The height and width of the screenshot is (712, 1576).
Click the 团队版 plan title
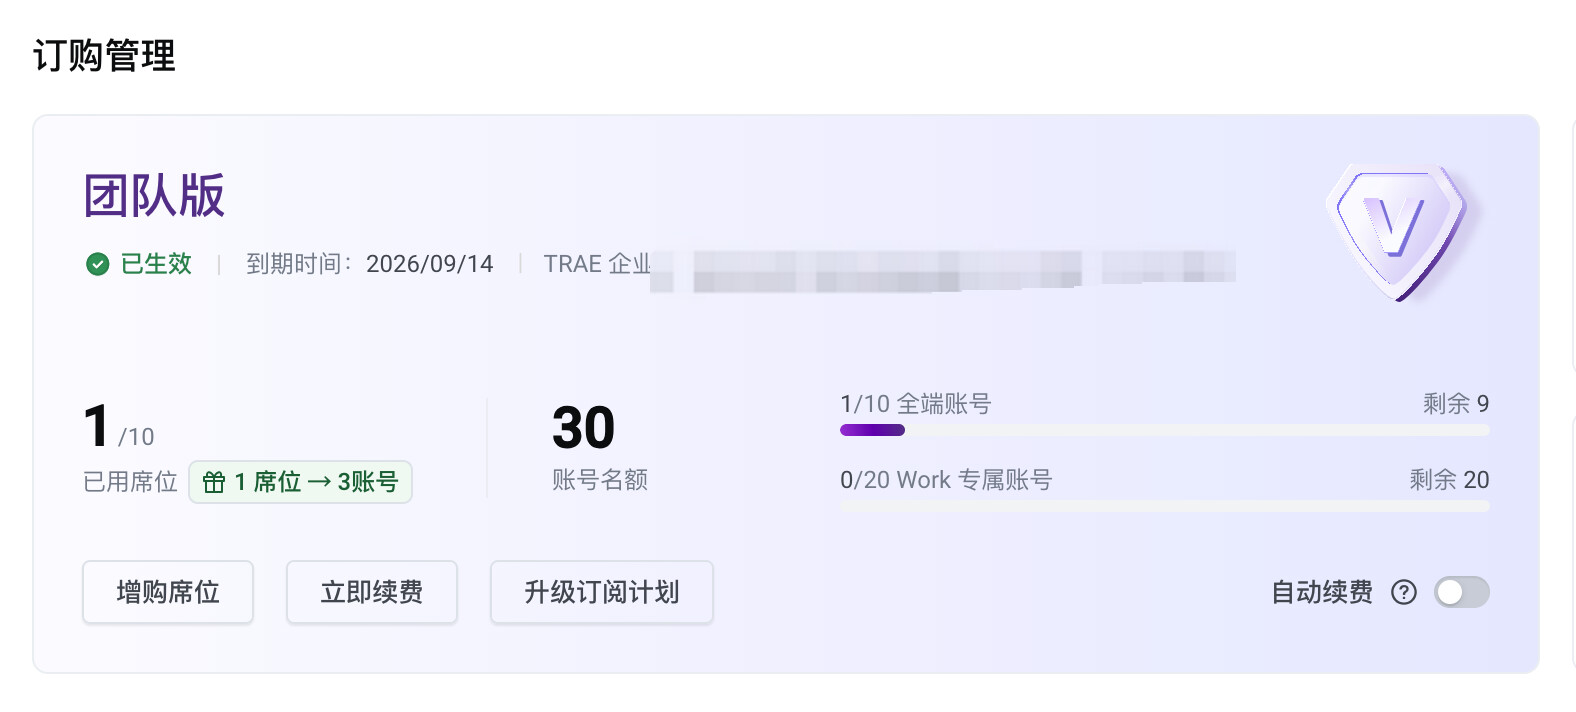154,195
